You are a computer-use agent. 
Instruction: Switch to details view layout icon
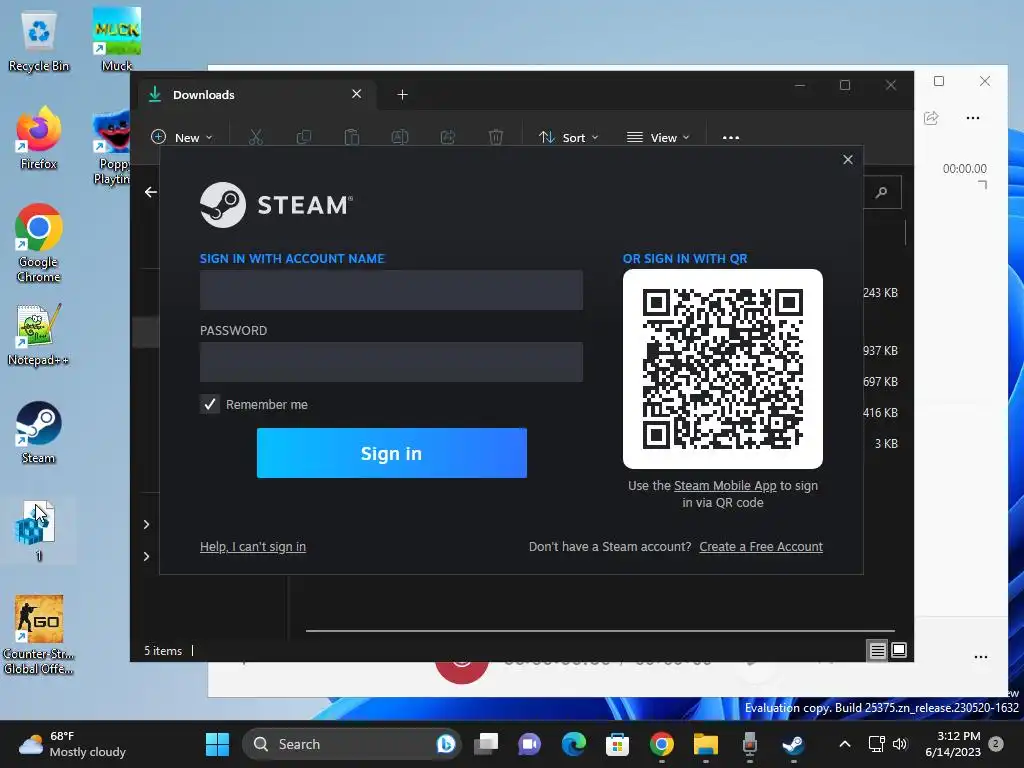coord(877,650)
